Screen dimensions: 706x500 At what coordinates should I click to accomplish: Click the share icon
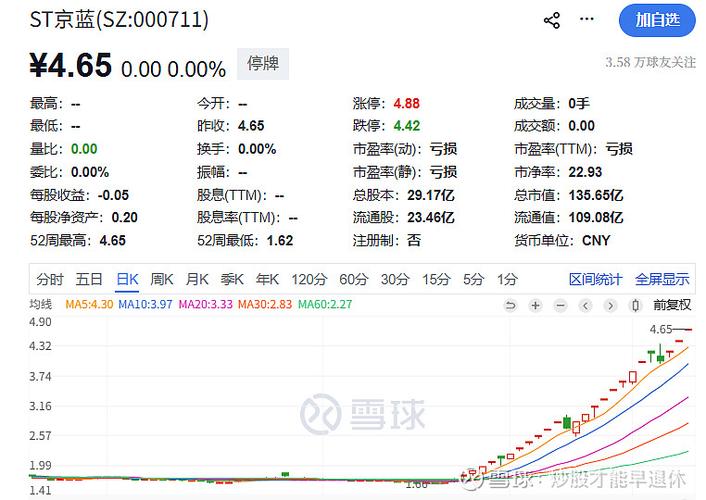[x=552, y=20]
